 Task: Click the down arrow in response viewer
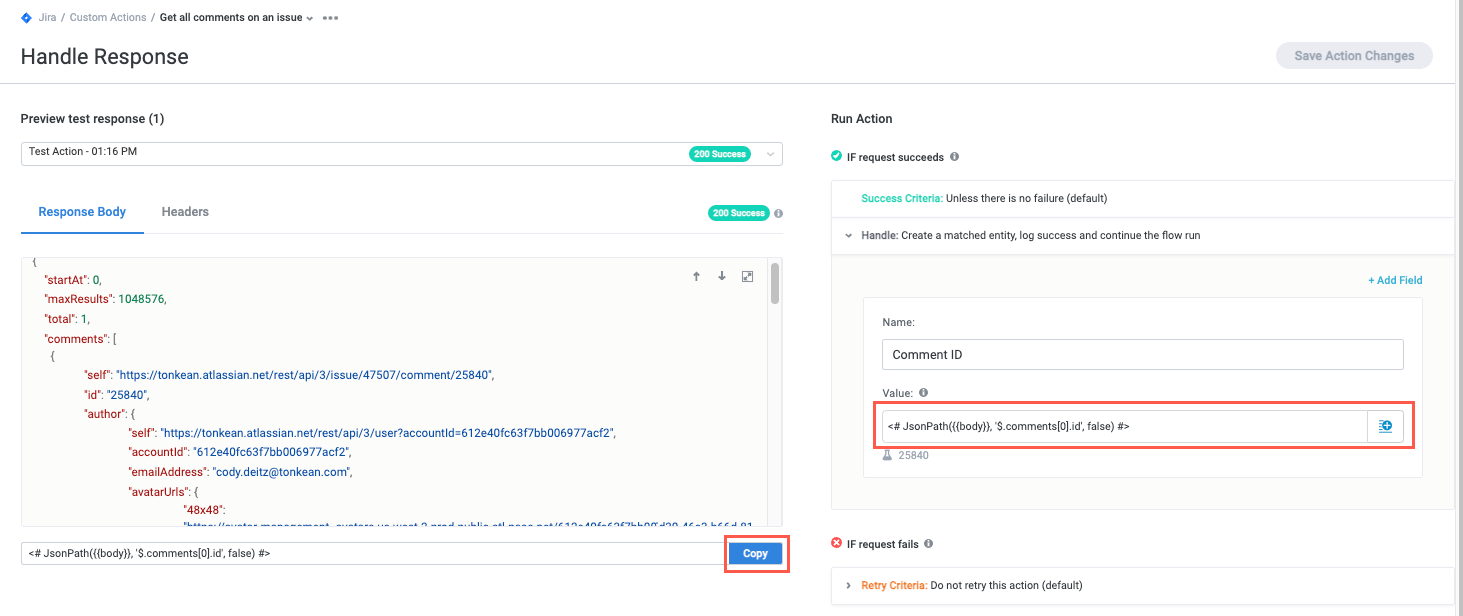721,277
